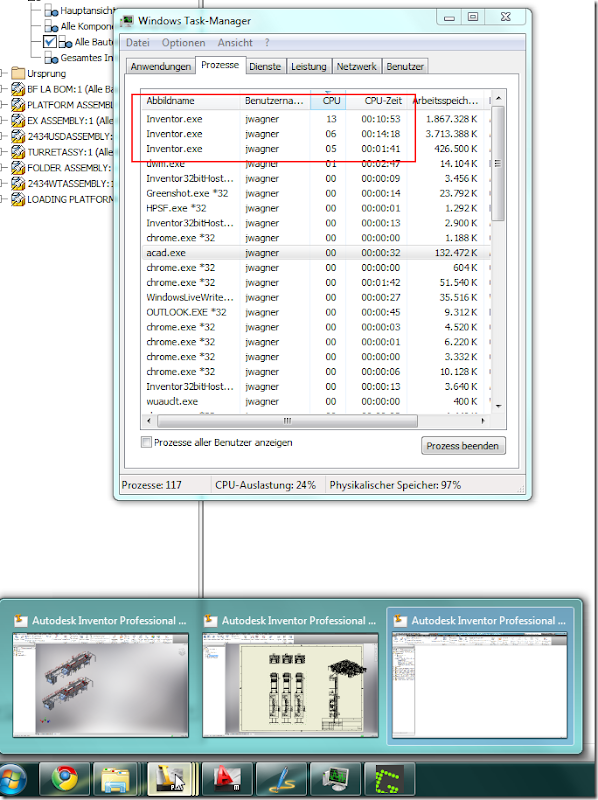Click the horizontal scroll right arrow

(483, 421)
